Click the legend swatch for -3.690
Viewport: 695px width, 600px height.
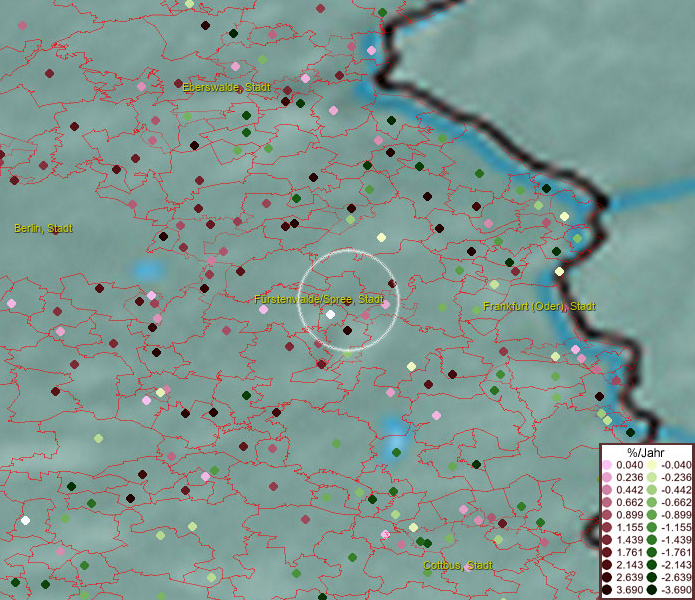(x=652, y=590)
